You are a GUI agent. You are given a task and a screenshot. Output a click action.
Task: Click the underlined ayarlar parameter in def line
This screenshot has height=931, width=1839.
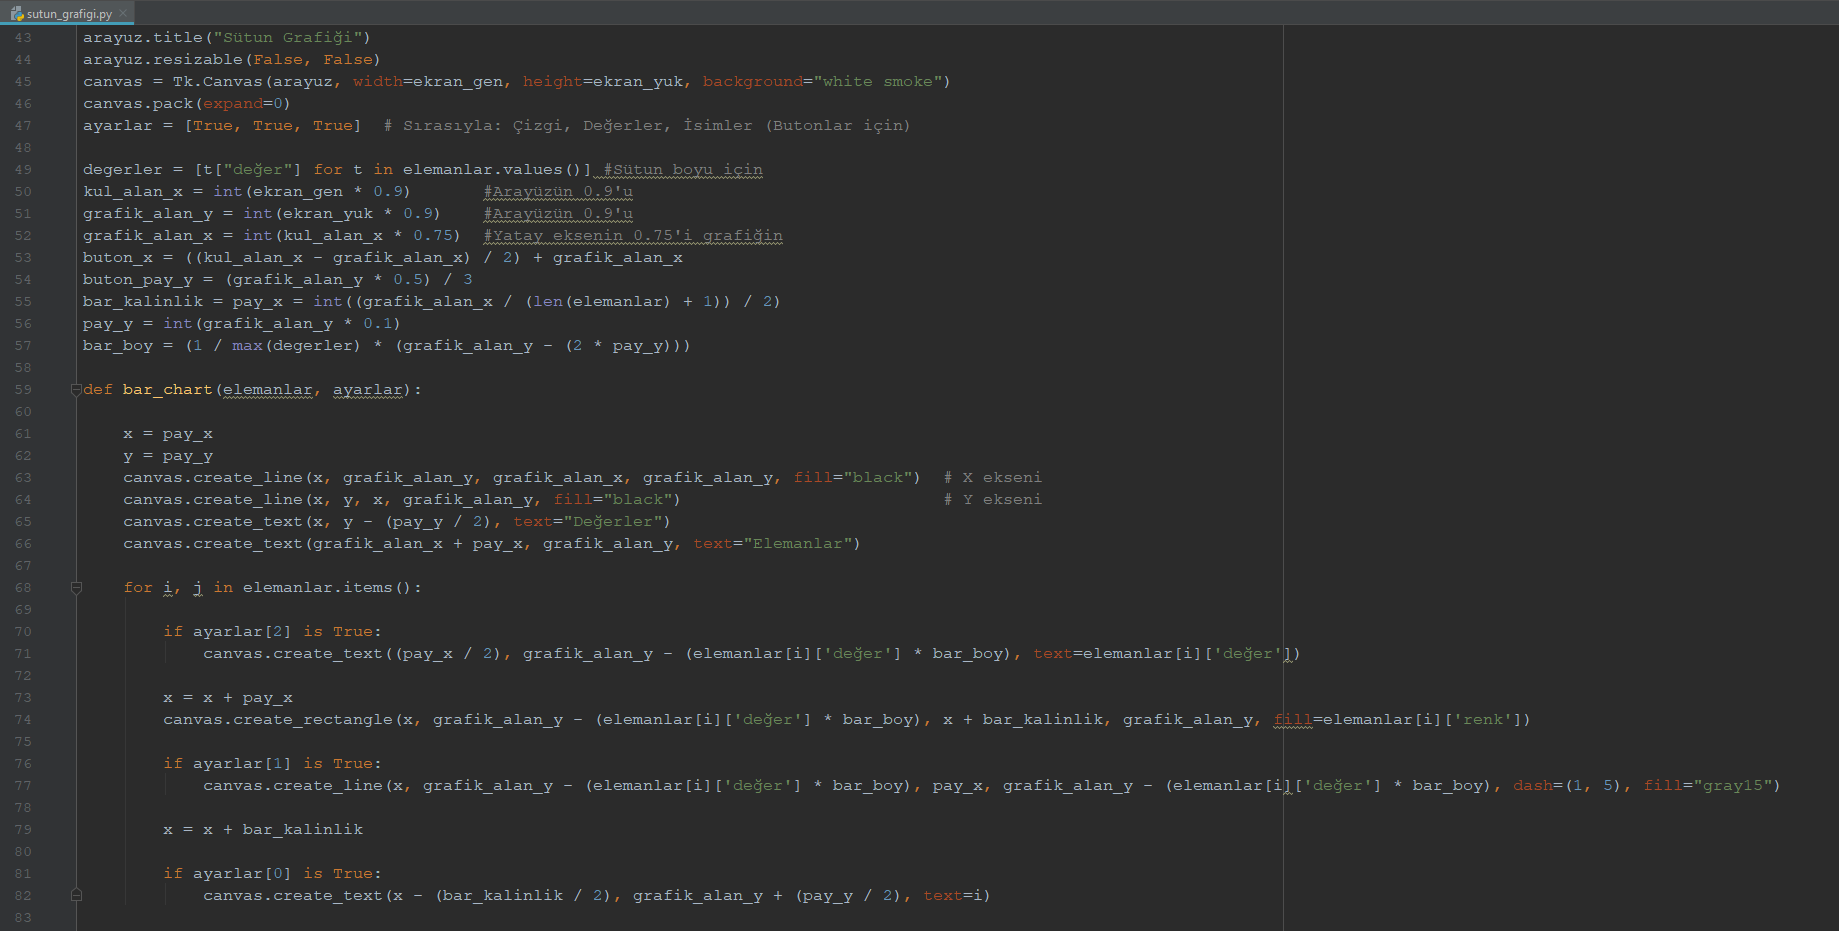point(367,390)
